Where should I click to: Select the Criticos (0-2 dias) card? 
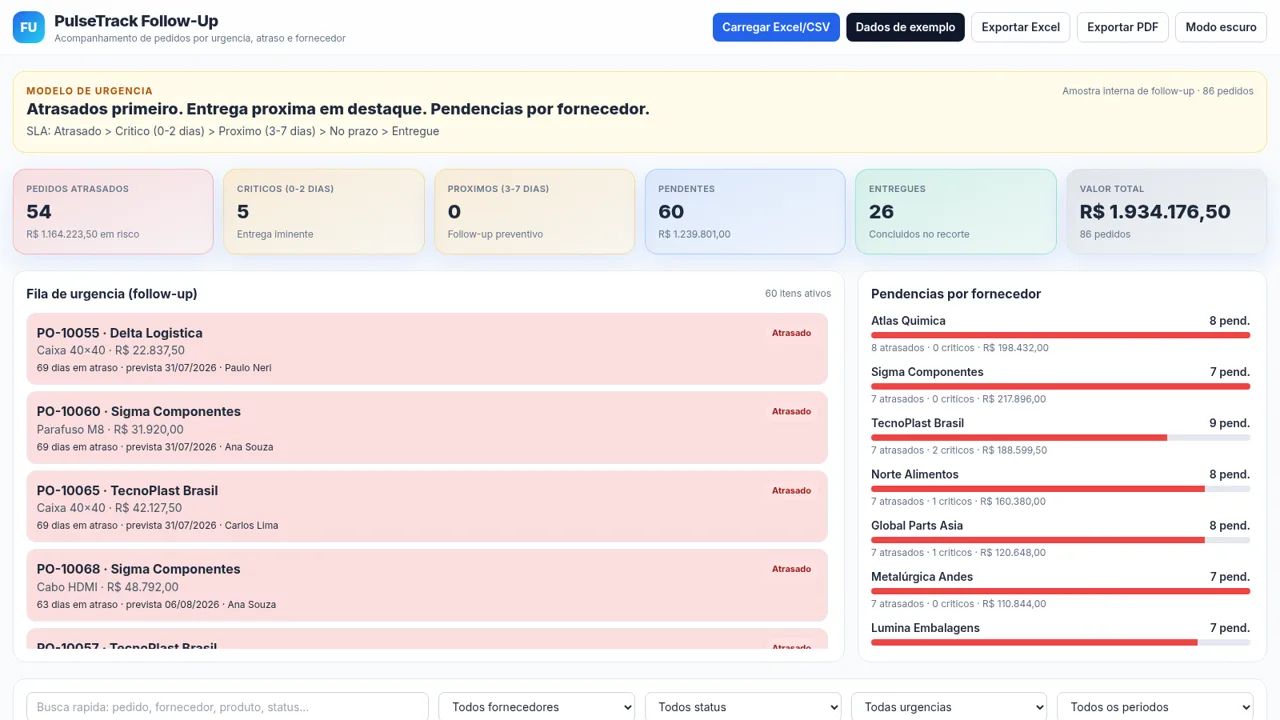click(x=324, y=212)
